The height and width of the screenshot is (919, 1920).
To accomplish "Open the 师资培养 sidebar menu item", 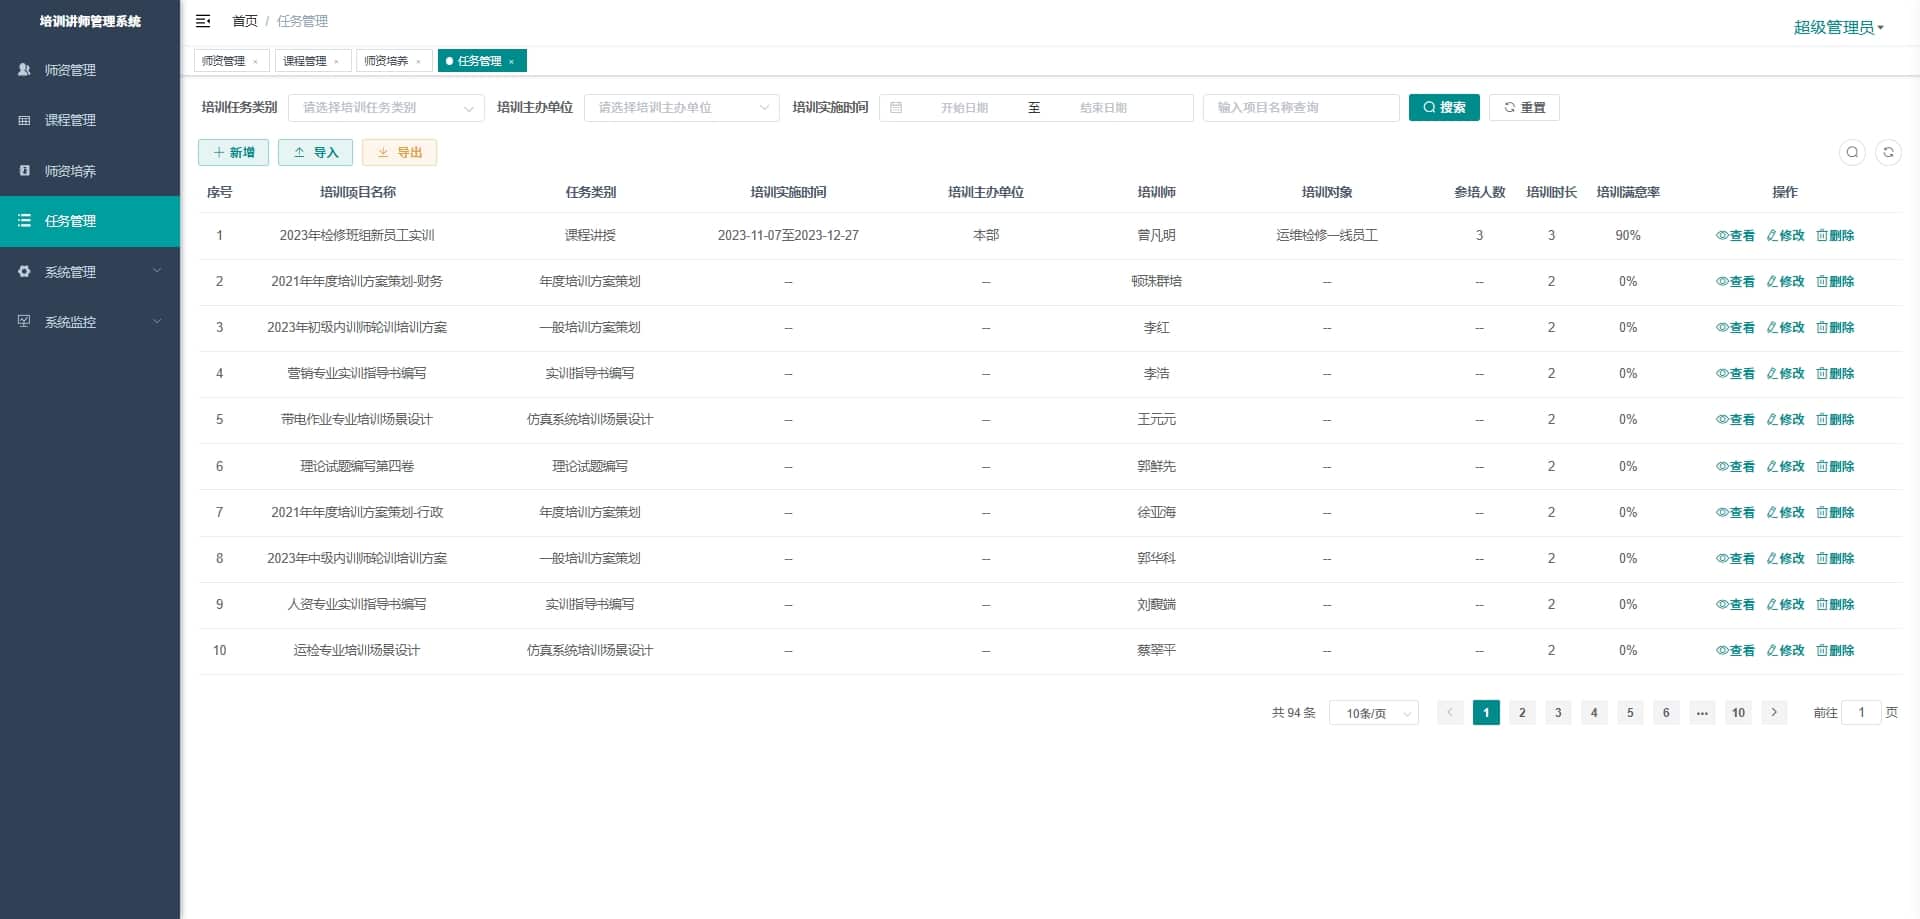I will tap(90, 171).
